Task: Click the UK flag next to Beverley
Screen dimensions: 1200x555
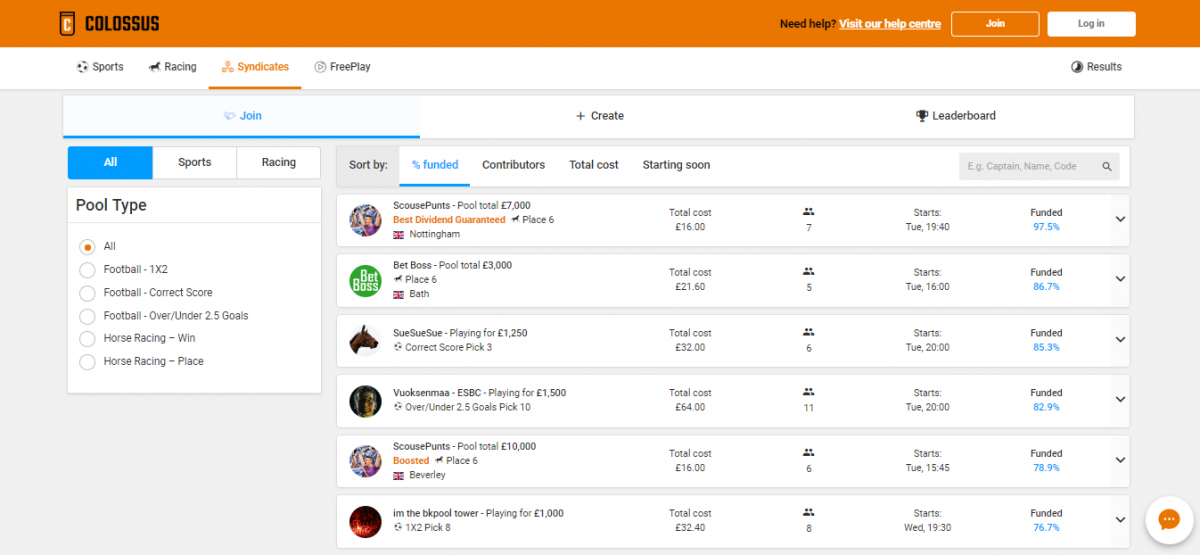Action: pyautogui.click(x=399, y=475)
